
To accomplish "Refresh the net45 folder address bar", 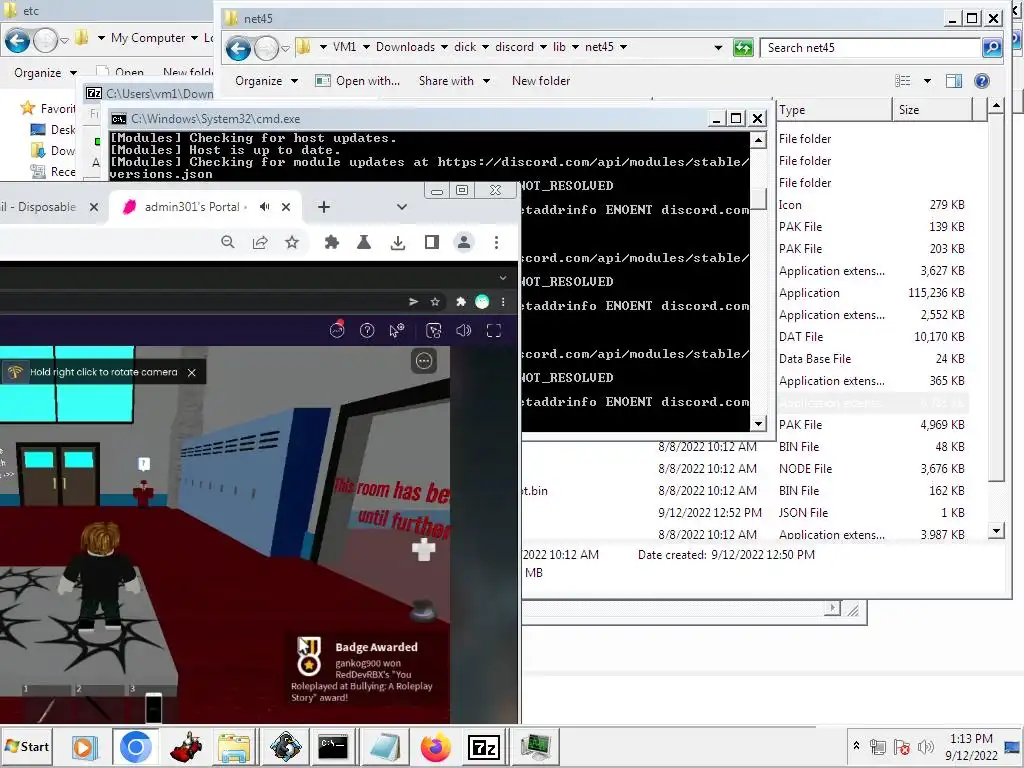I will (743, 48).
